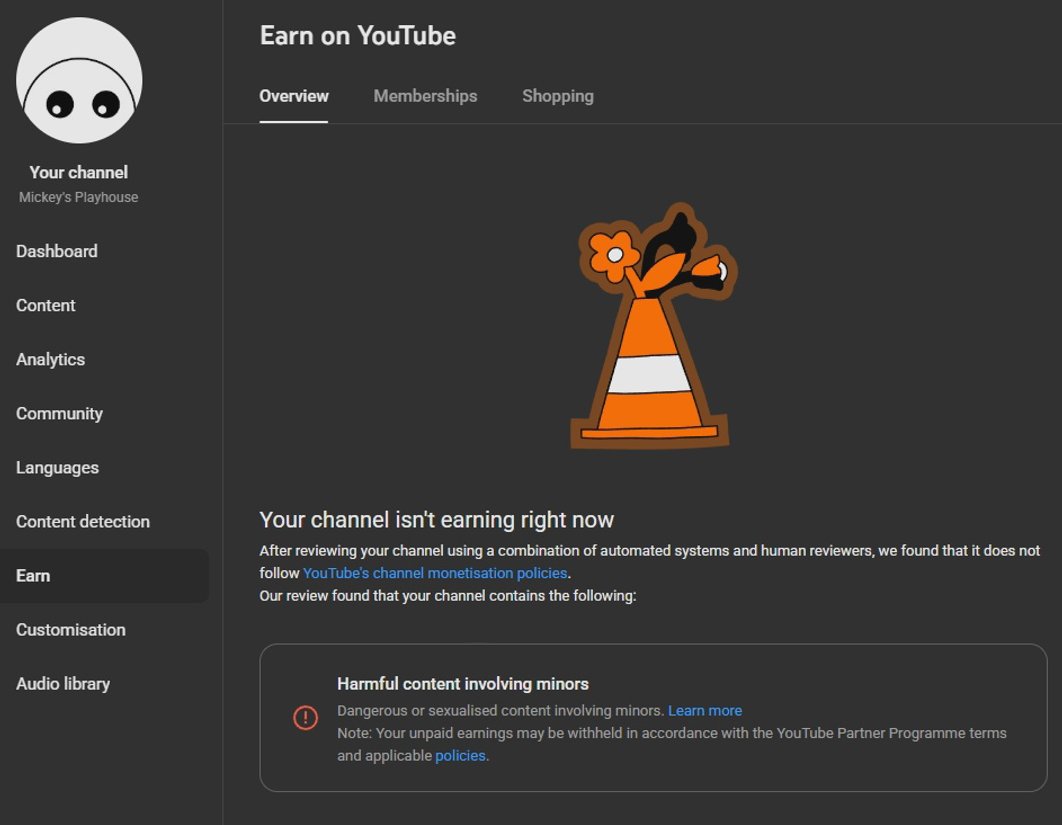This screenshot has width=1062, height=825.
Task: Open the applicable policies link
Action: click(460, 756)
